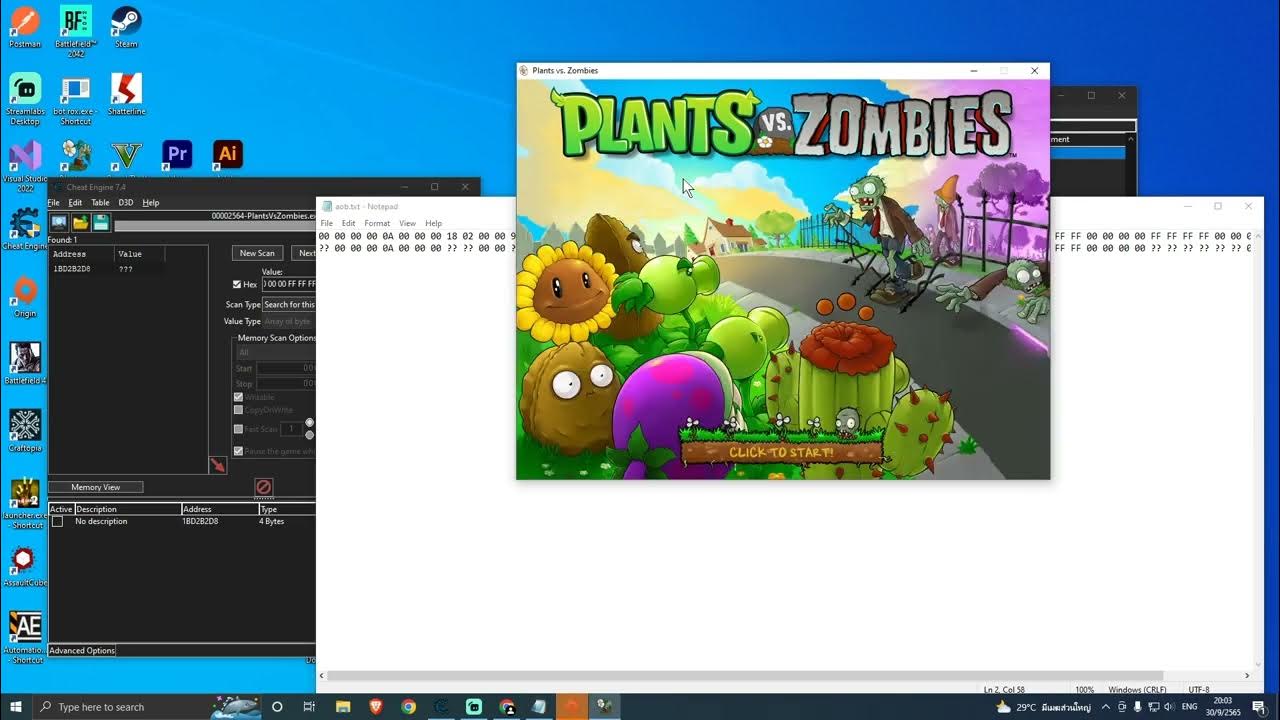Click the weather 29°C widget on taskbar

[x=1043, y=707]
